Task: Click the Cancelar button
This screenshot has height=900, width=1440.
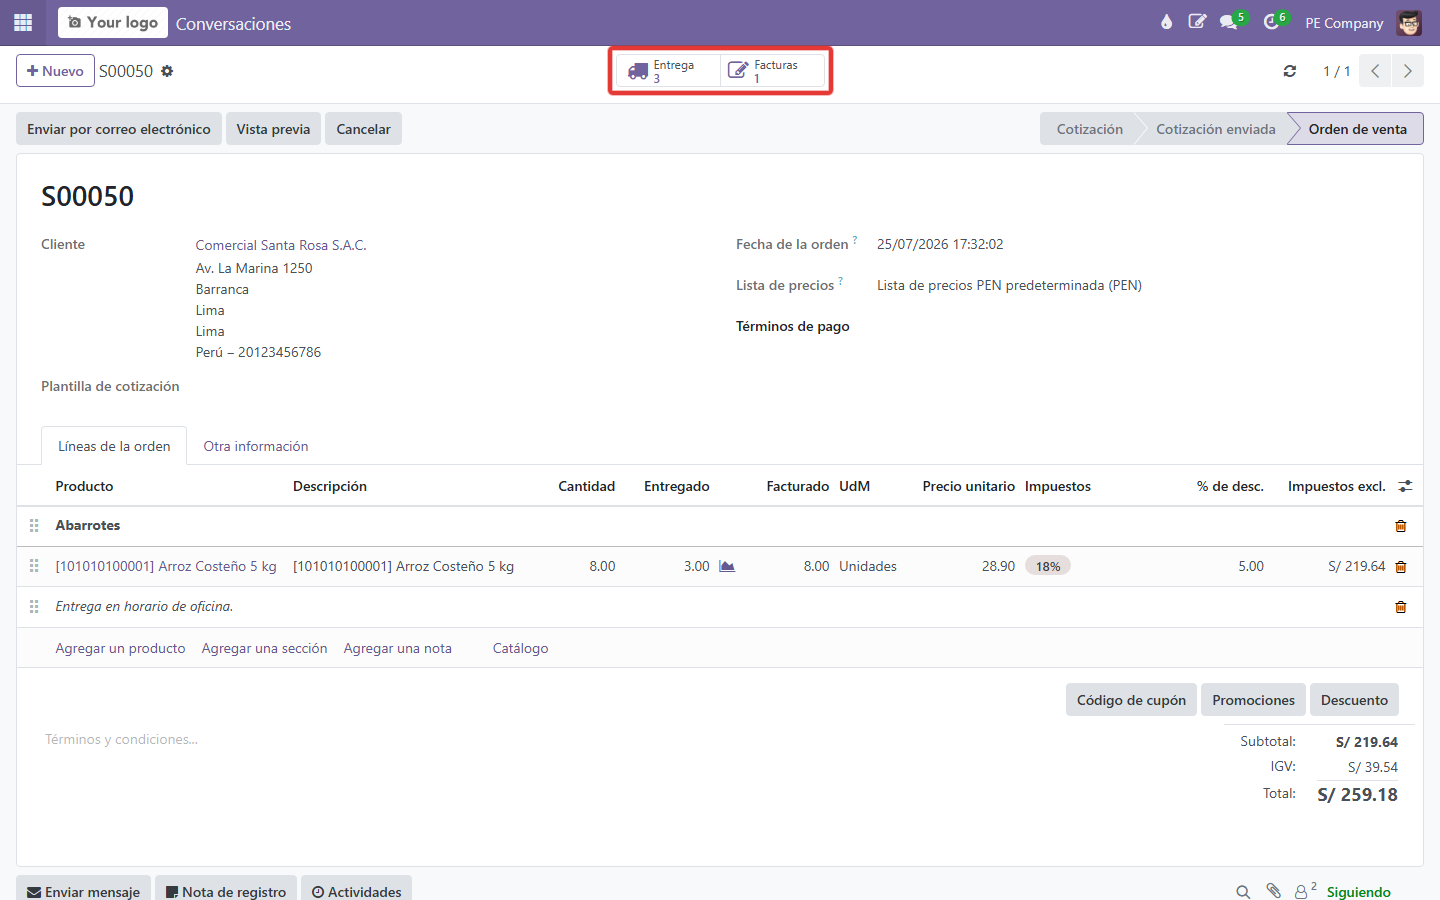Action: (363, 129)
